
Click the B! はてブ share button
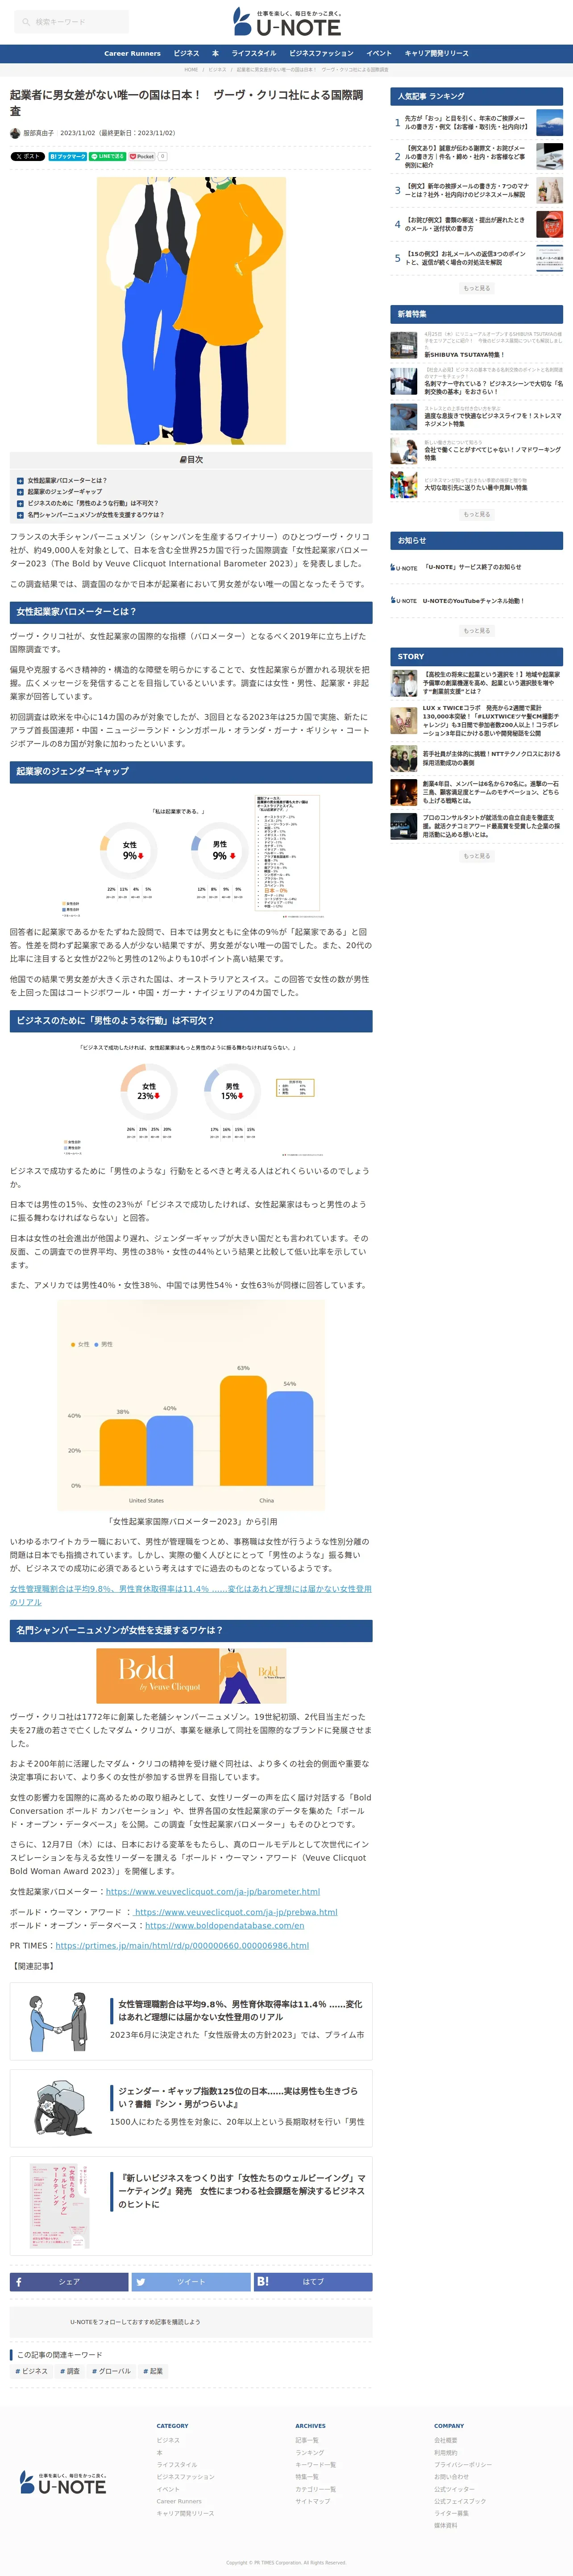pos(313,2282)
